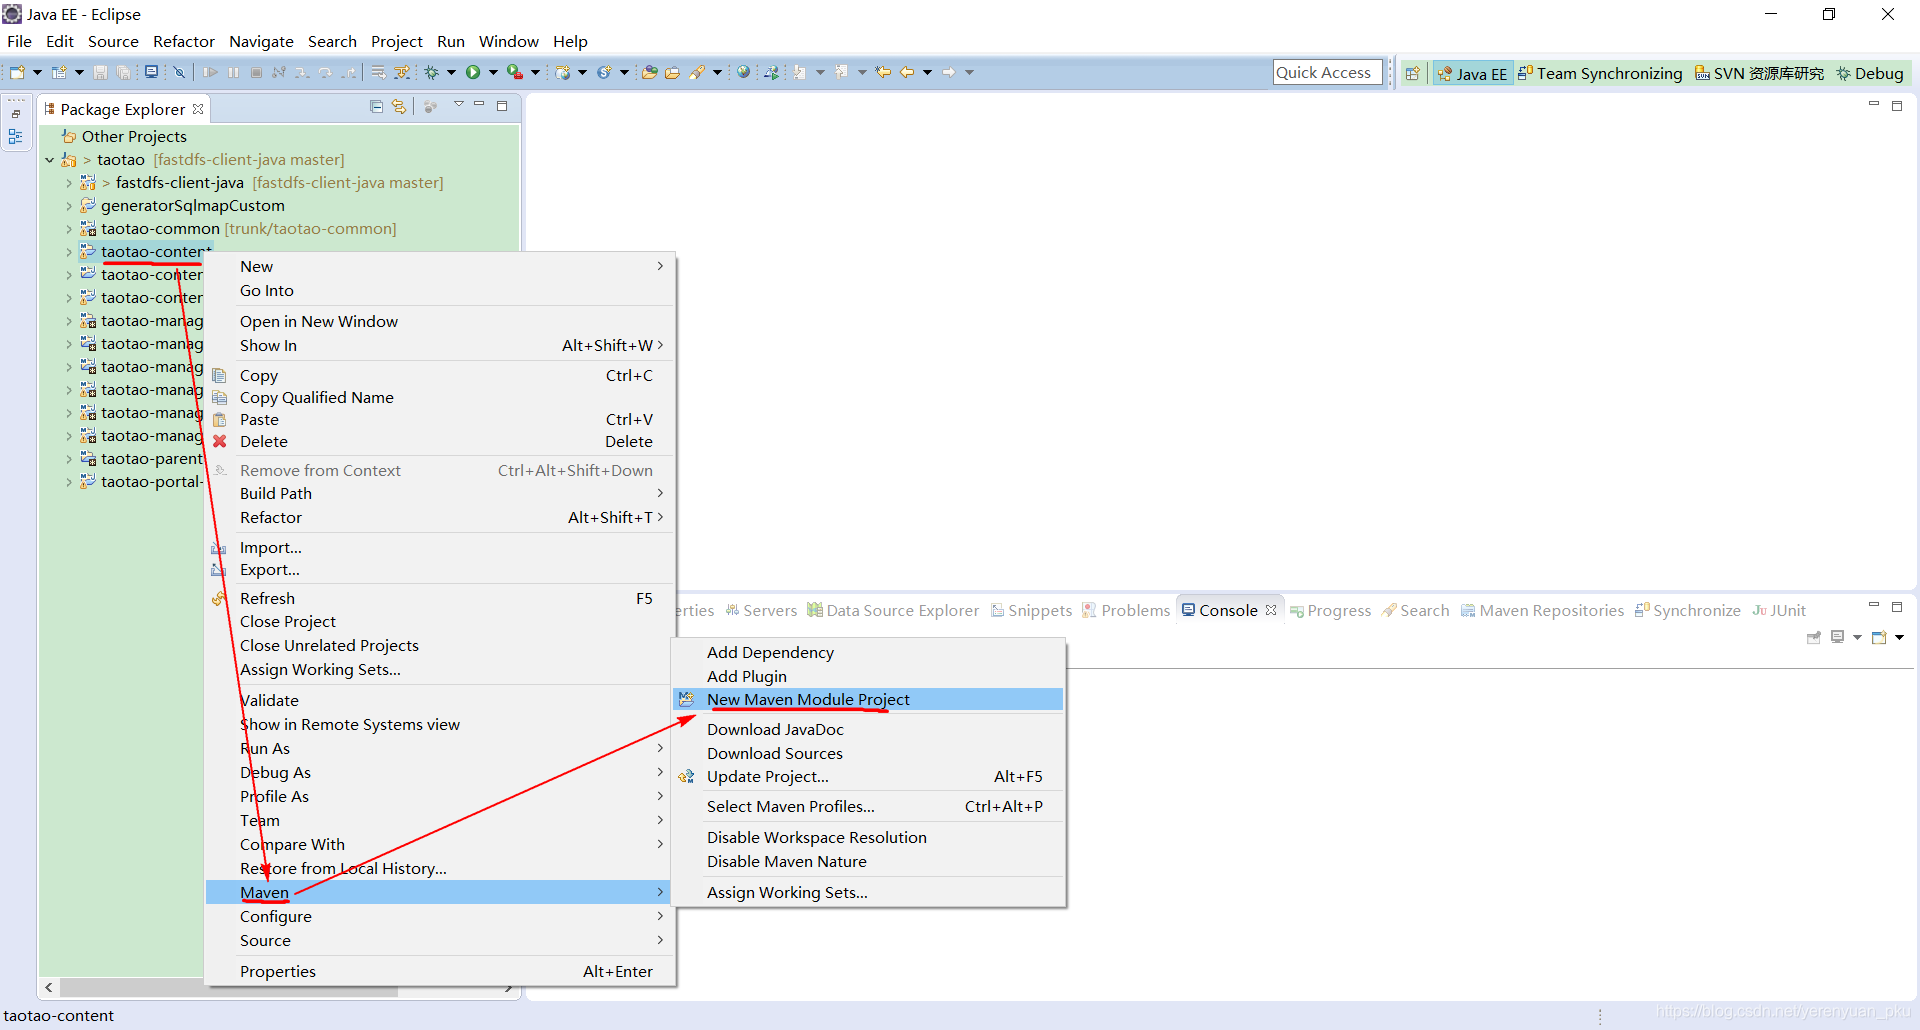Viewport: 1920px width, 1030px height.
Task: Select New Maven Module Project
Action: [868, 700]
